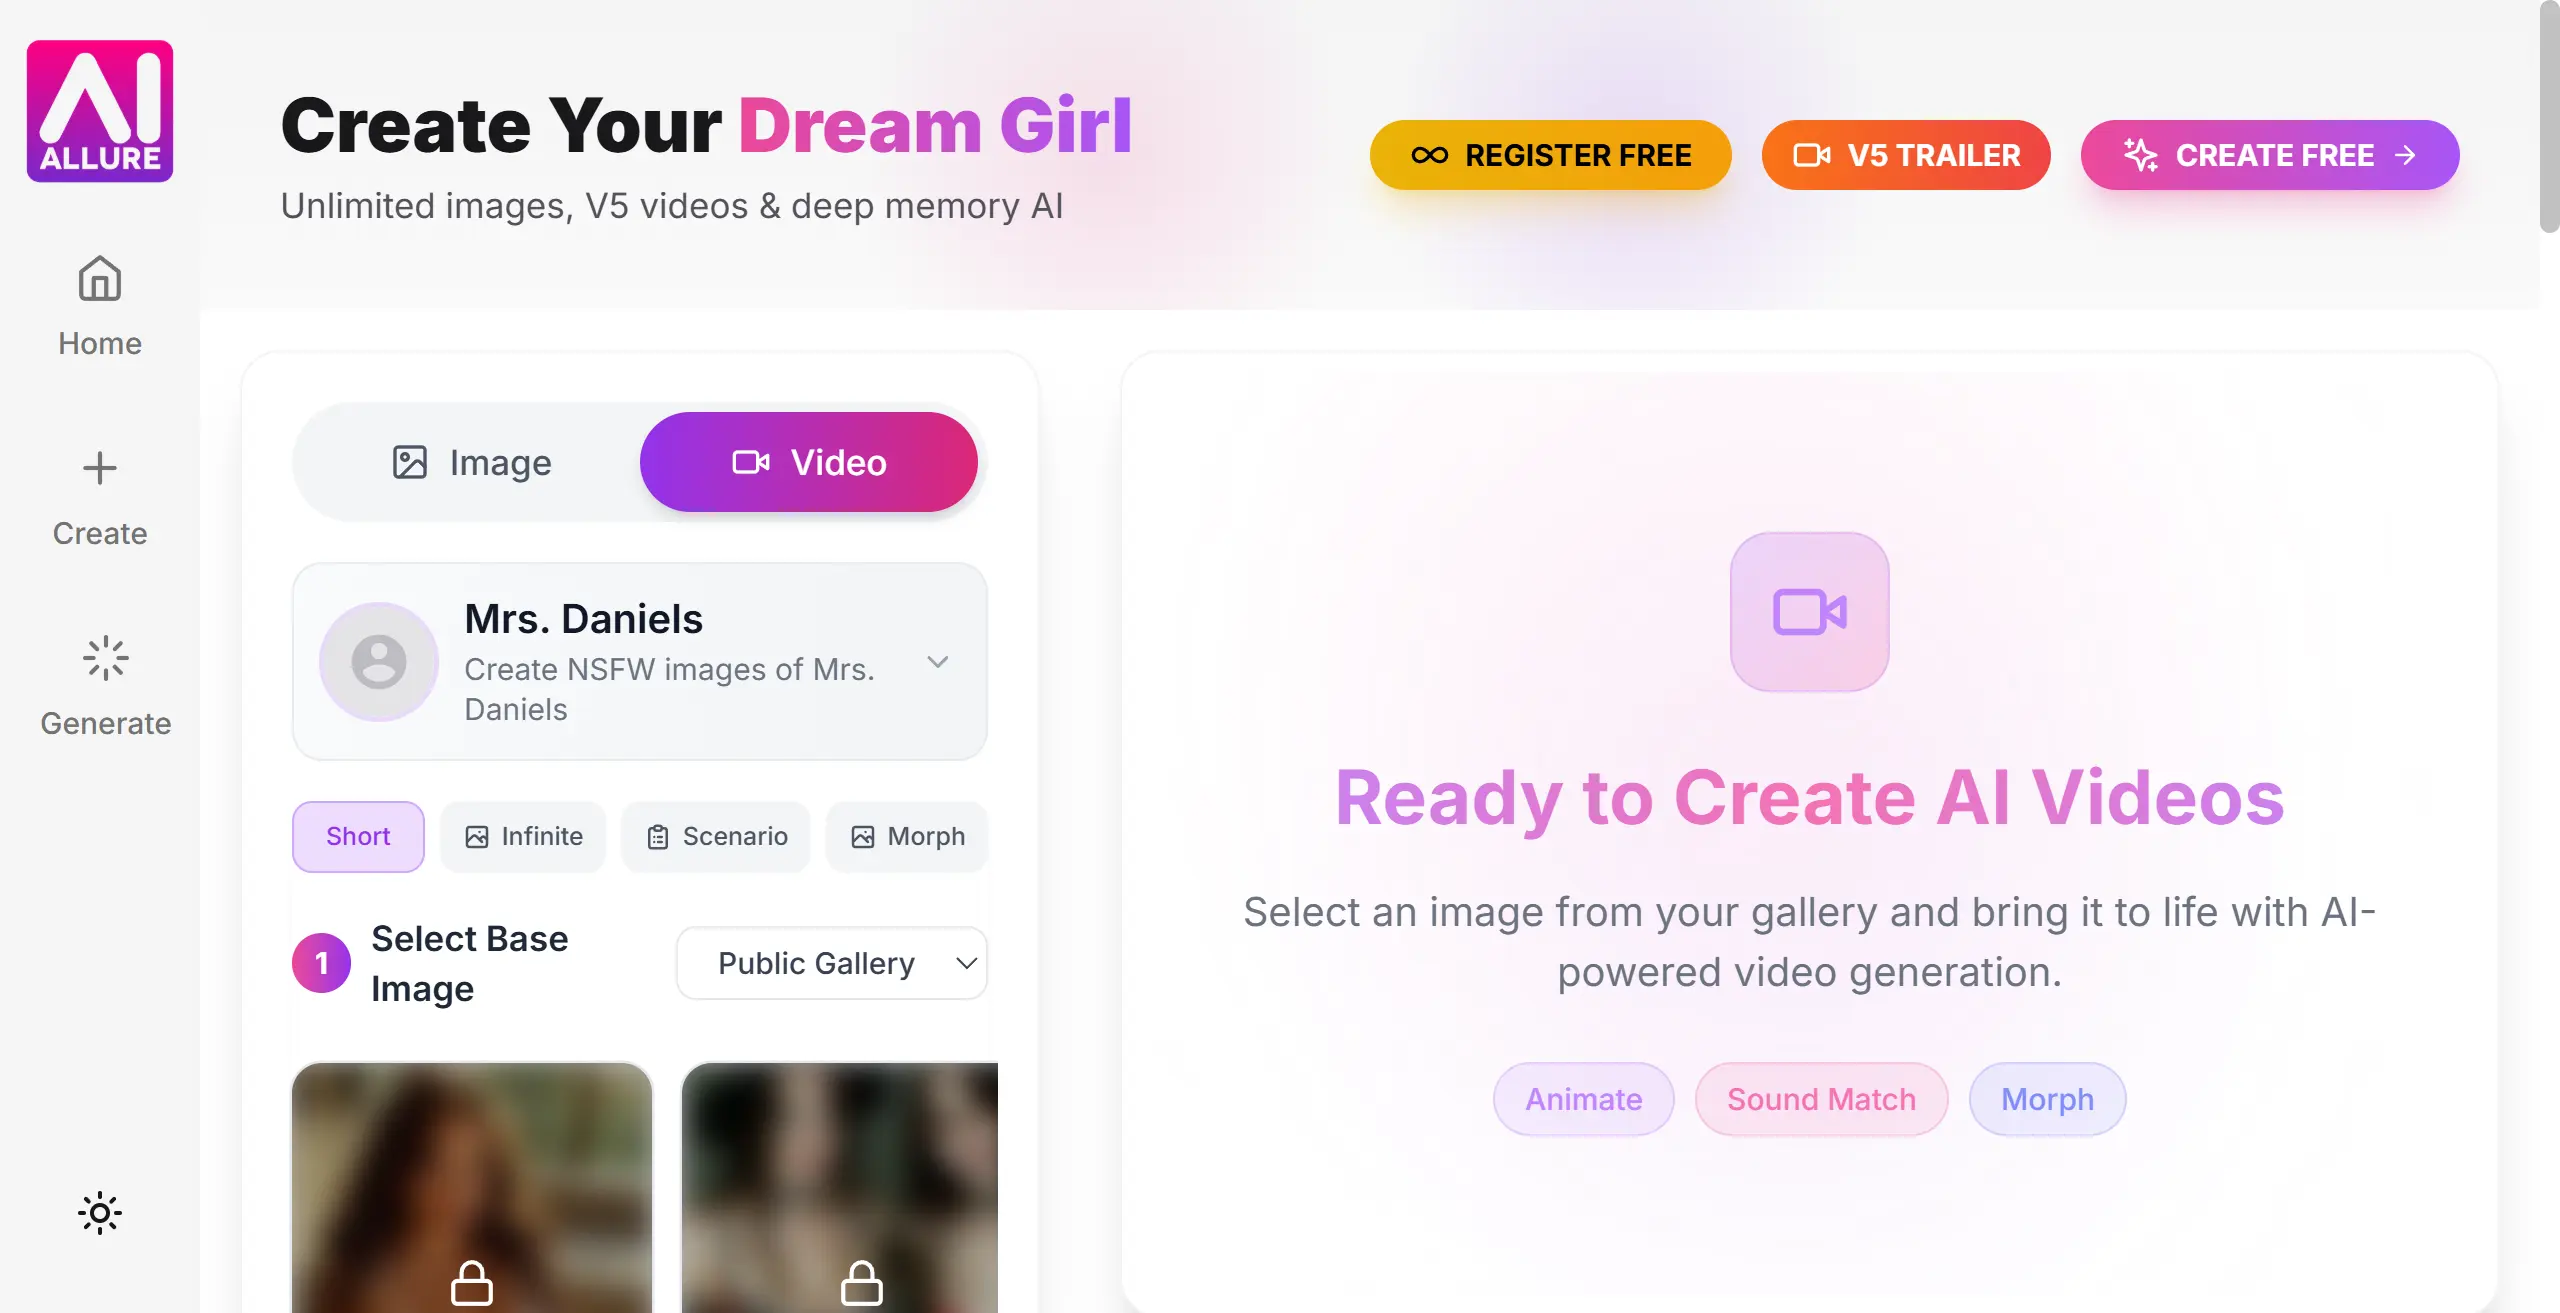Click the REGISTER FREE button
This screenshot has width=2560, height=1313.
pyautogui.click(x=1551, y=155)
